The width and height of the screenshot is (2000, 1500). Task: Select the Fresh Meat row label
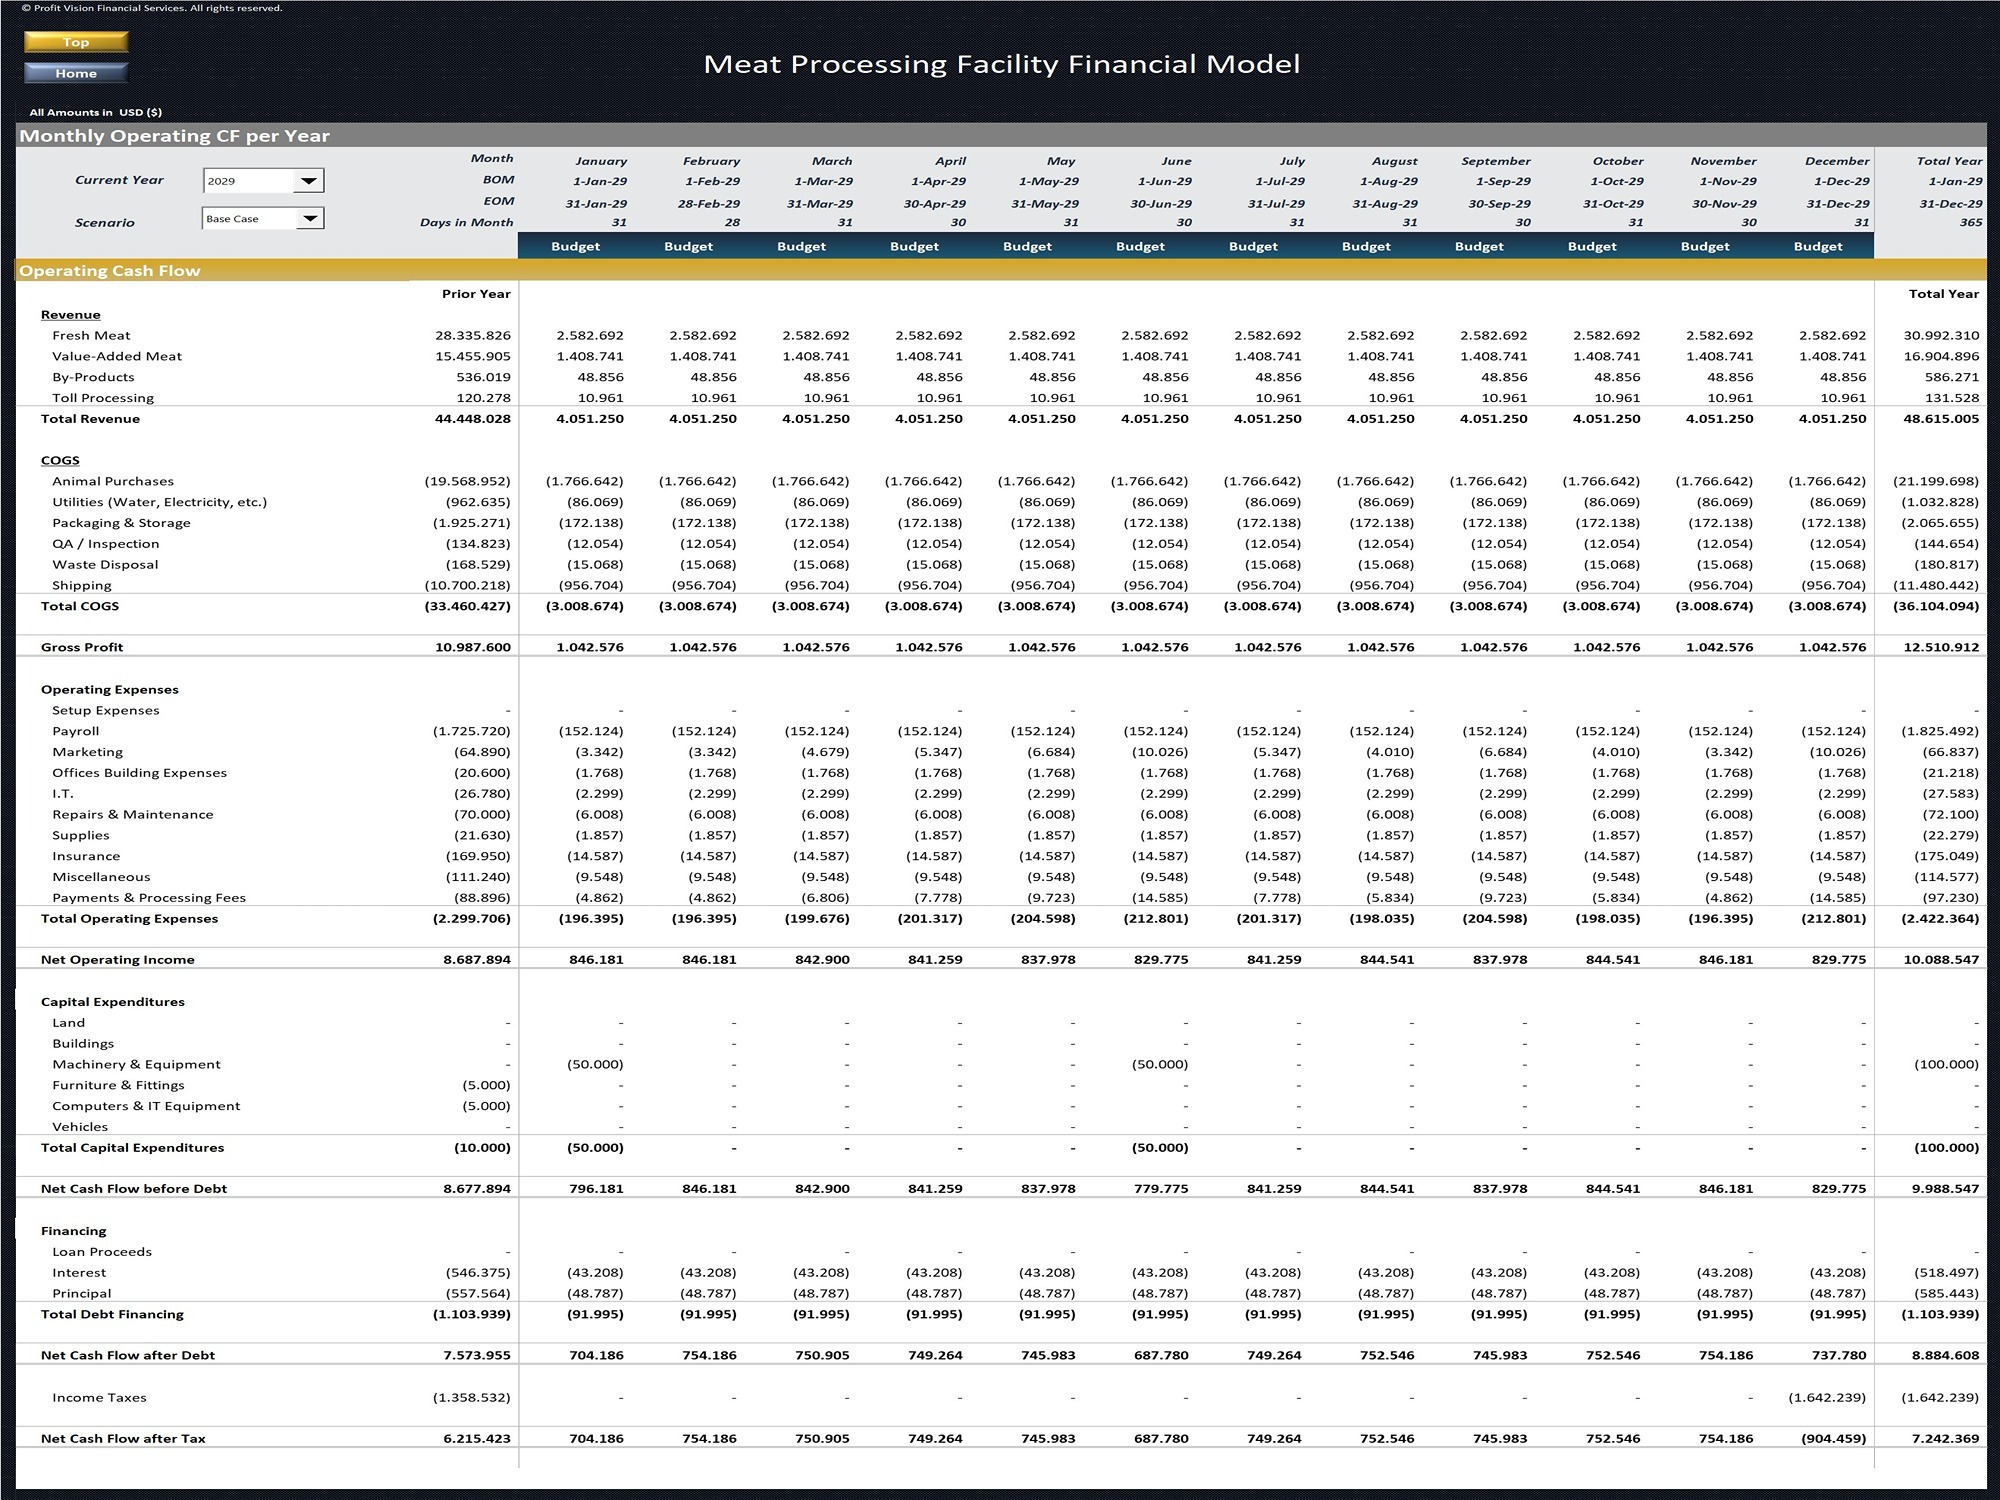[91, 336]
